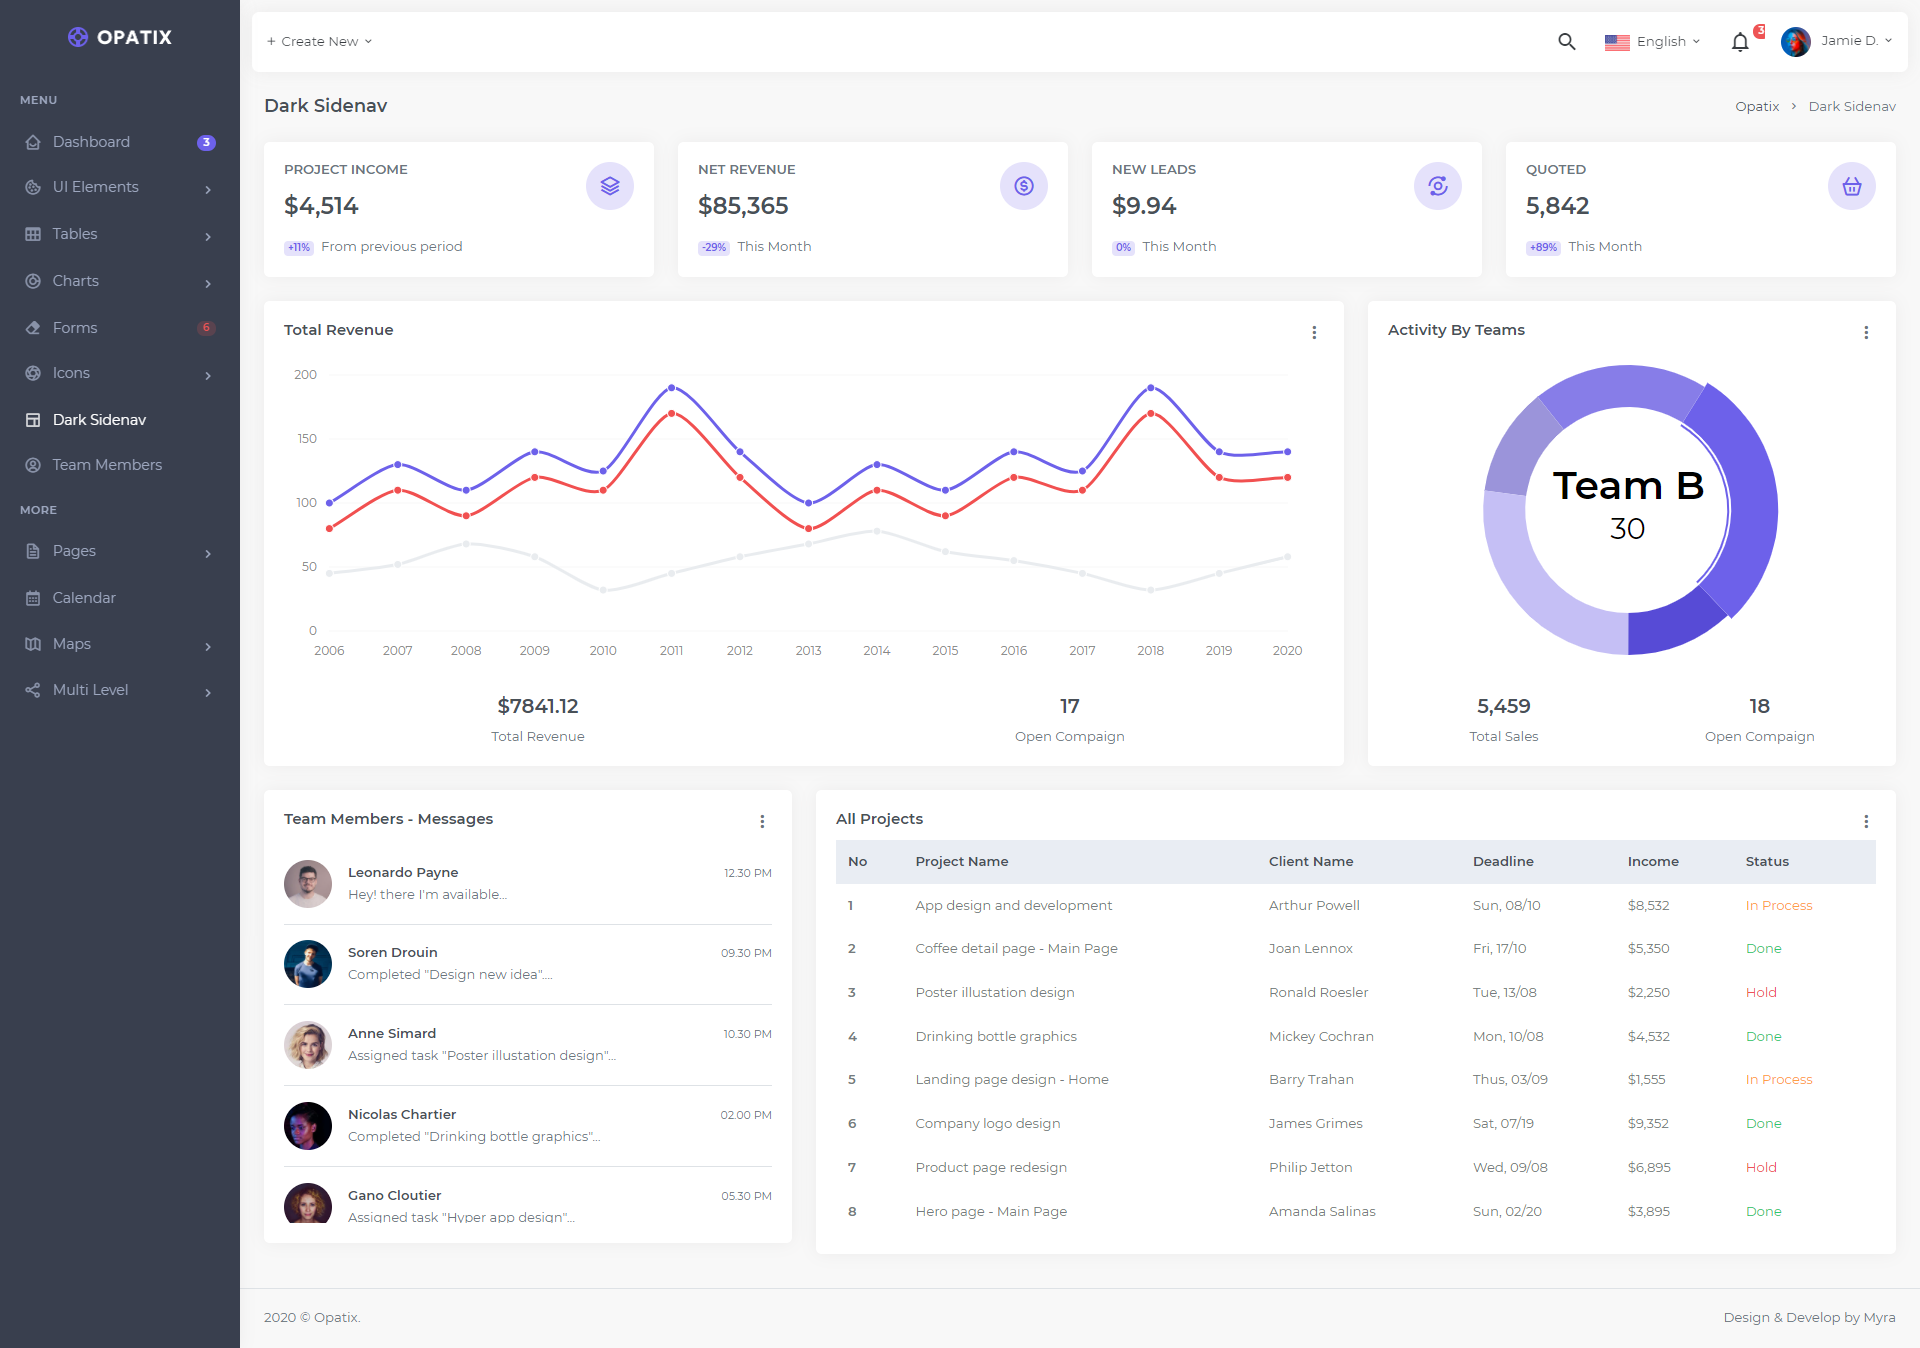Open the Create New dropdown
1920x1348 pixels.
pyautogui.click(x=319, y=41)
